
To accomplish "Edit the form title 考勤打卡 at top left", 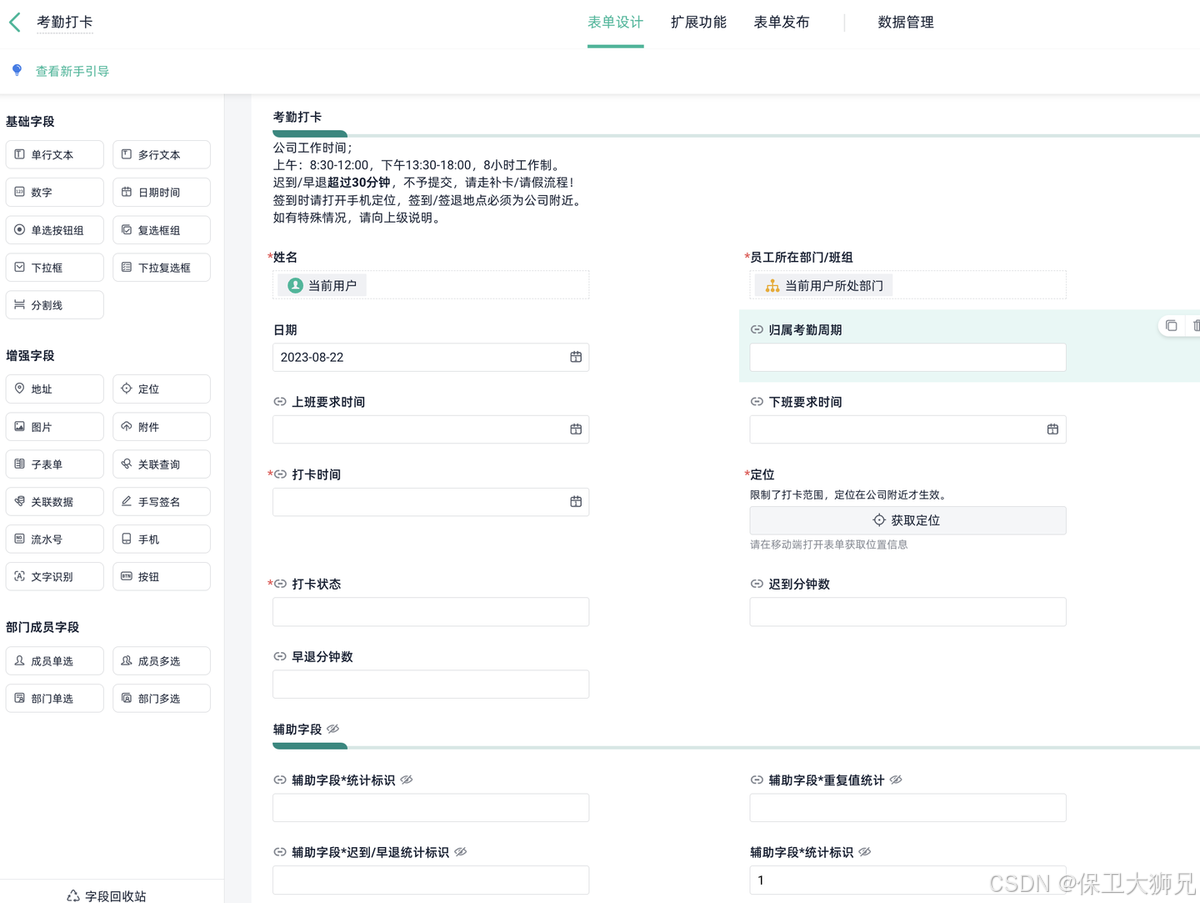I will tap(65, 22).
